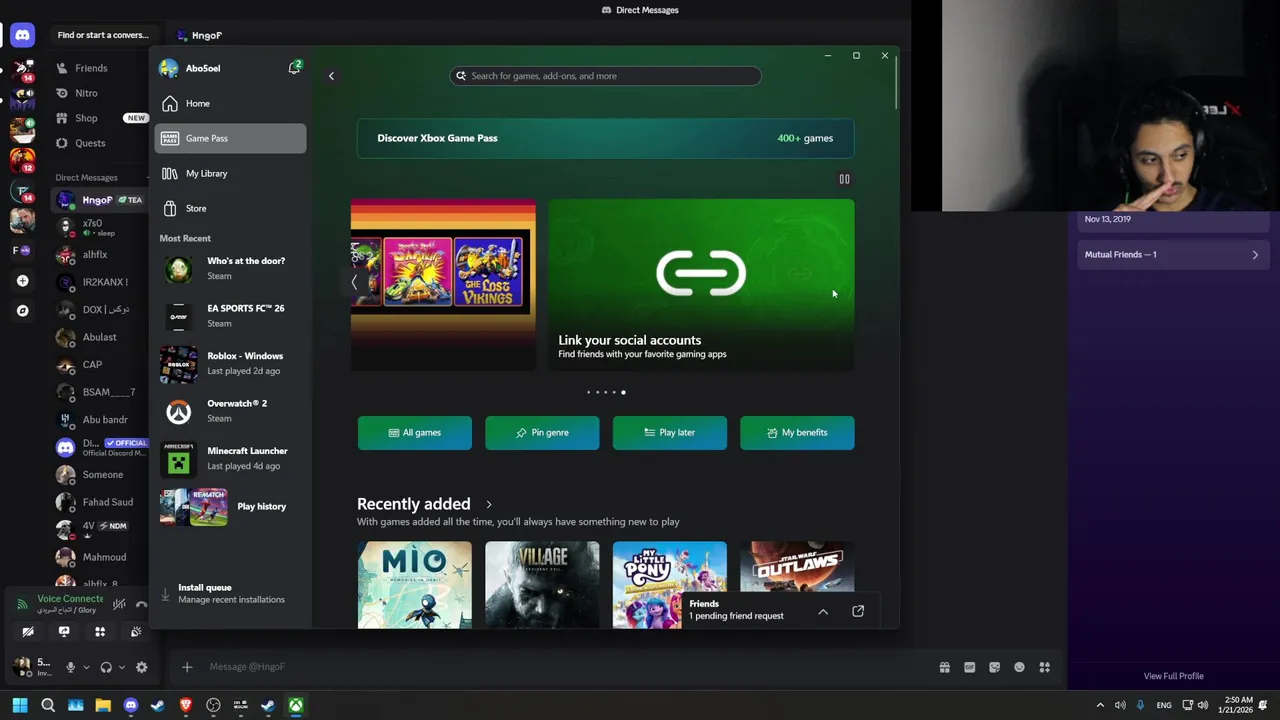Image resolution: width=1280 pixels, height=720 pixels.
Task: Expand Recently added section chevron
Action: (x=488, y=504)
